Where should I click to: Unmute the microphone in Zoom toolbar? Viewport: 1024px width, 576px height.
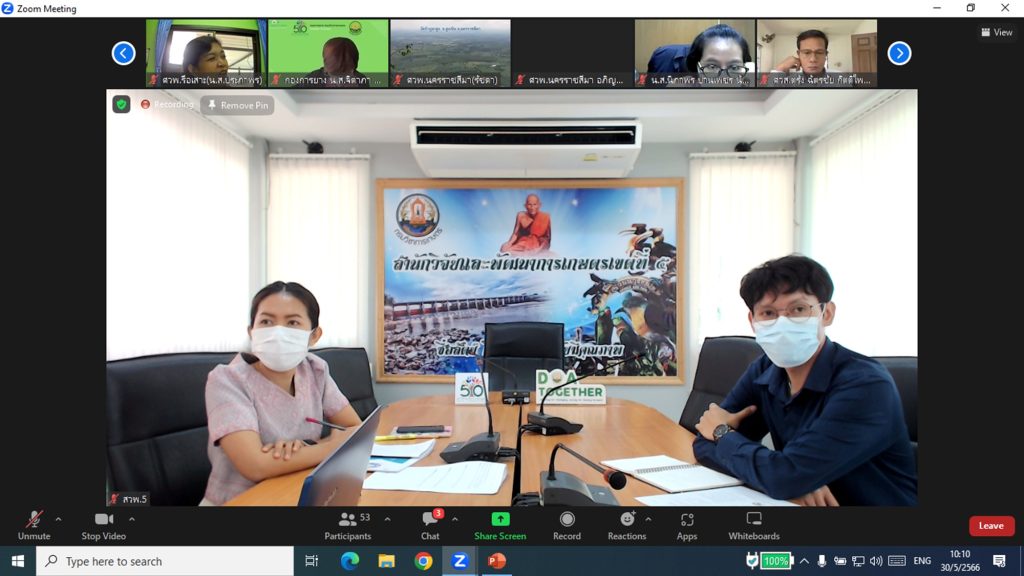(34, 526)
